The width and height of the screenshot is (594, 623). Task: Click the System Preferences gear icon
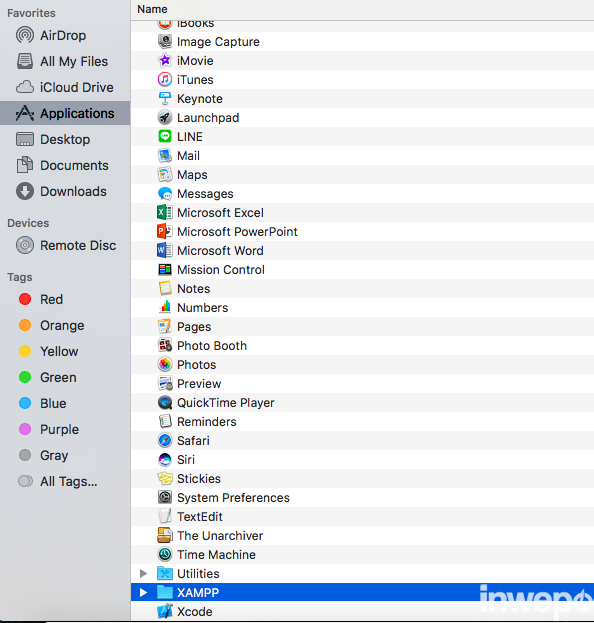165,497
